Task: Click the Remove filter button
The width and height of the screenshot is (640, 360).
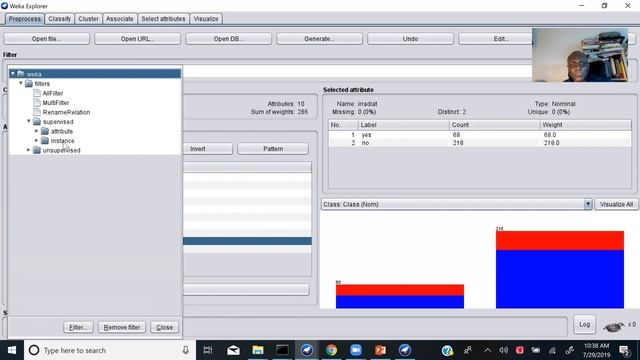Action: point(122,327)
